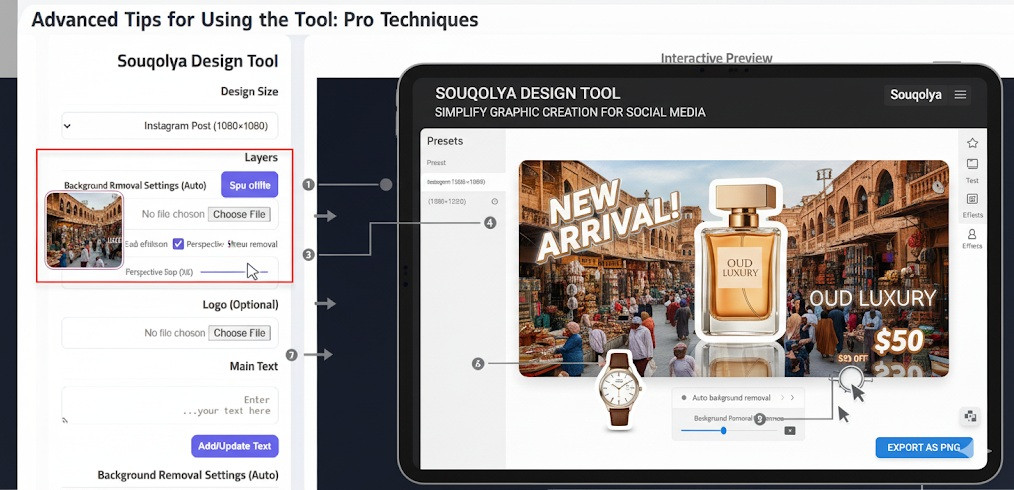1014x490 pixels.
Task: Click the EXPORT AS PNG button
Action: click(x=923, y=447)
